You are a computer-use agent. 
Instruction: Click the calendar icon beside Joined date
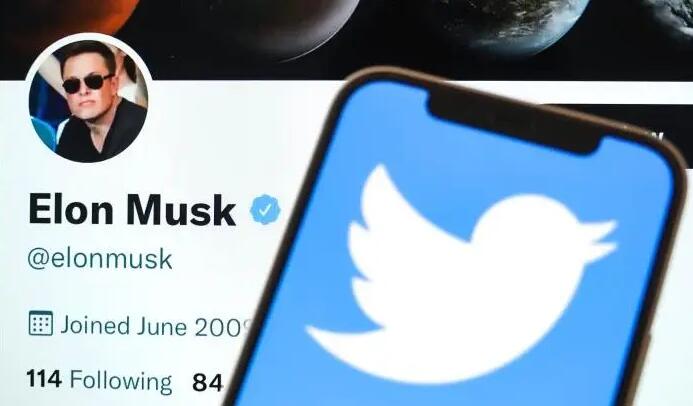pos(41,324)
